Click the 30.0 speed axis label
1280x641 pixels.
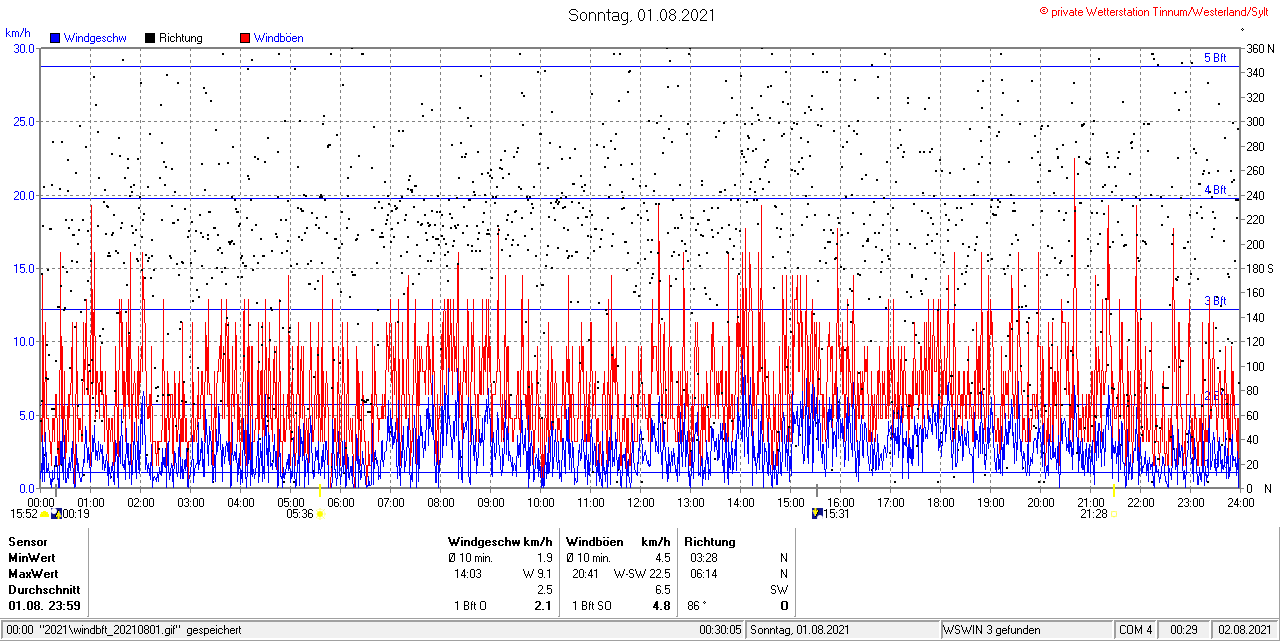click(x=23, y=48)
